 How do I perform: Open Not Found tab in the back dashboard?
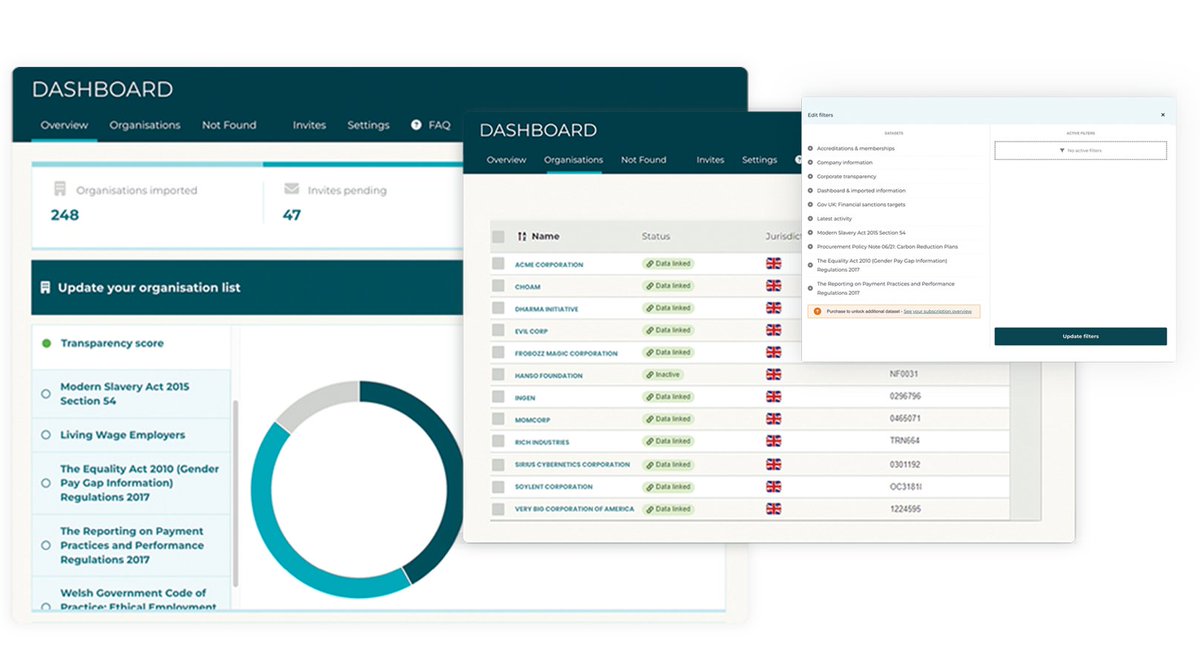coord(229,125)
